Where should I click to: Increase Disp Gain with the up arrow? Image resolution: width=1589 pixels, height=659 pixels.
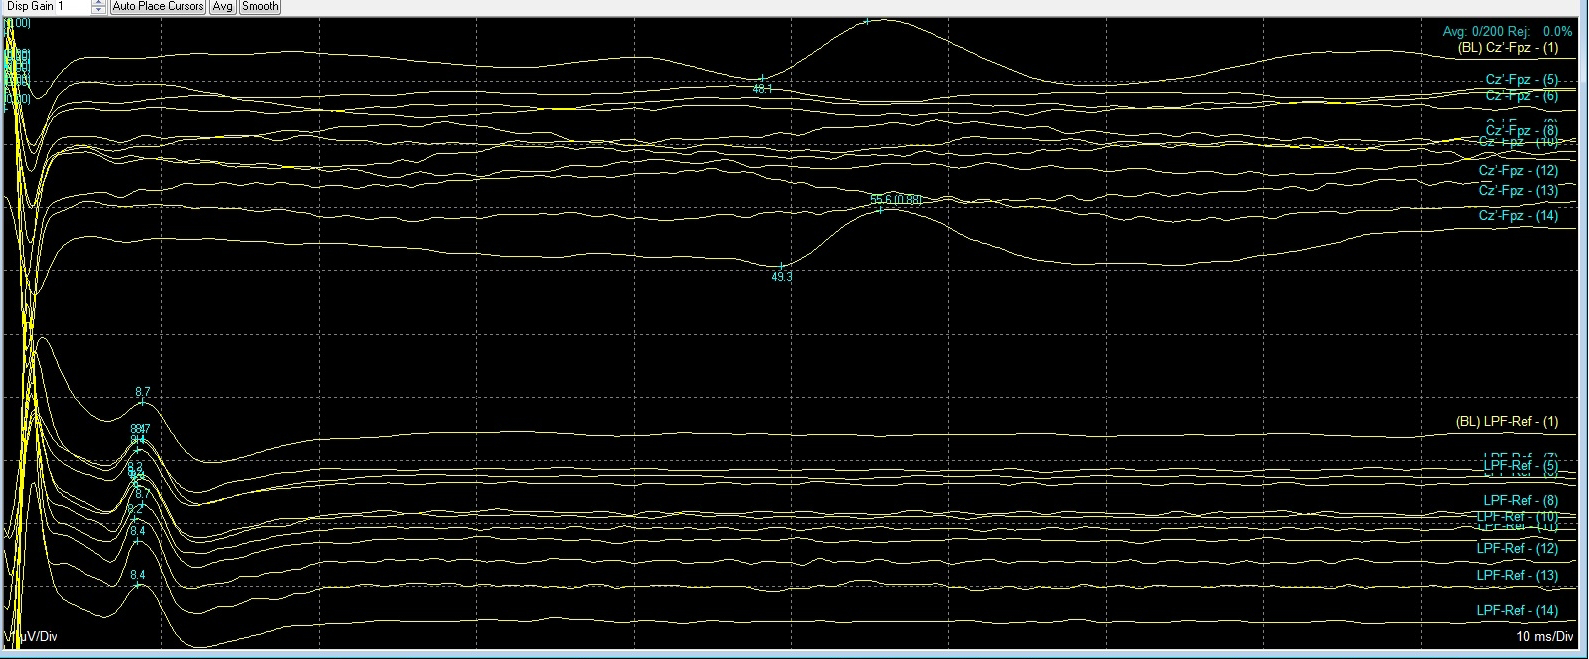(x=98, y=3)
